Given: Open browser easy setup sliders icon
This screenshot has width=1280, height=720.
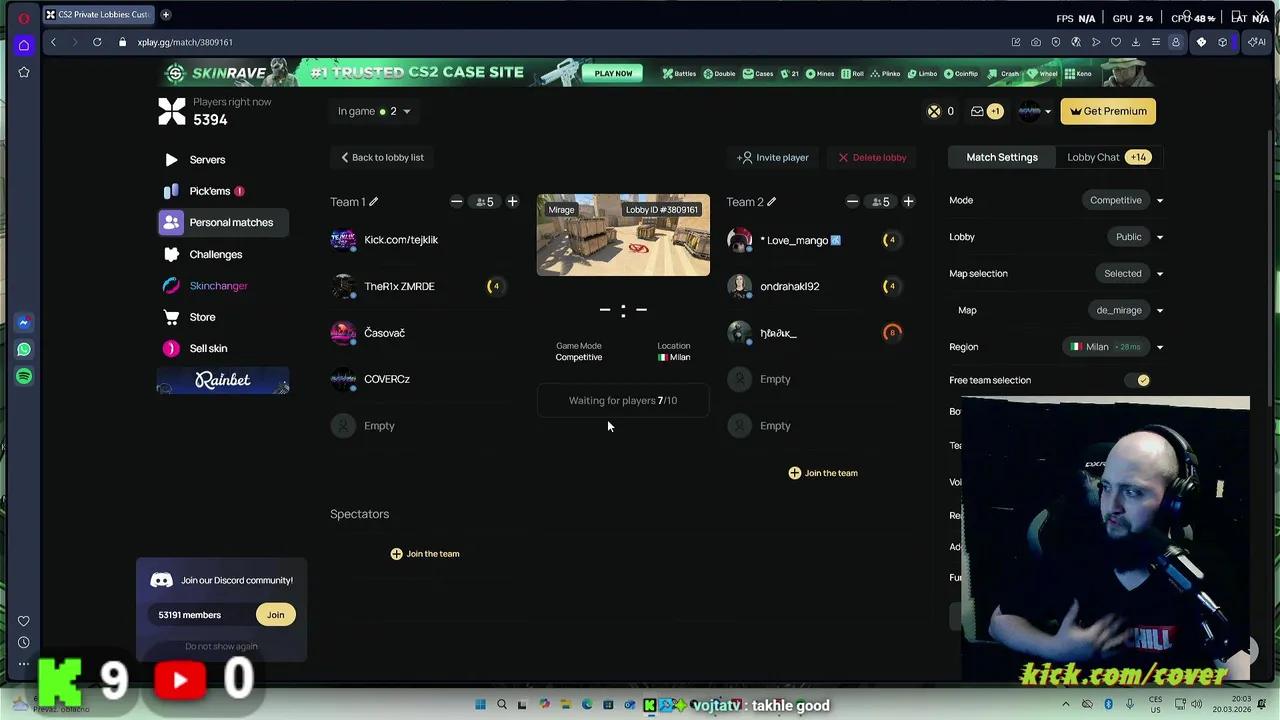Looking at the screenshot, I should [1156, 42].
